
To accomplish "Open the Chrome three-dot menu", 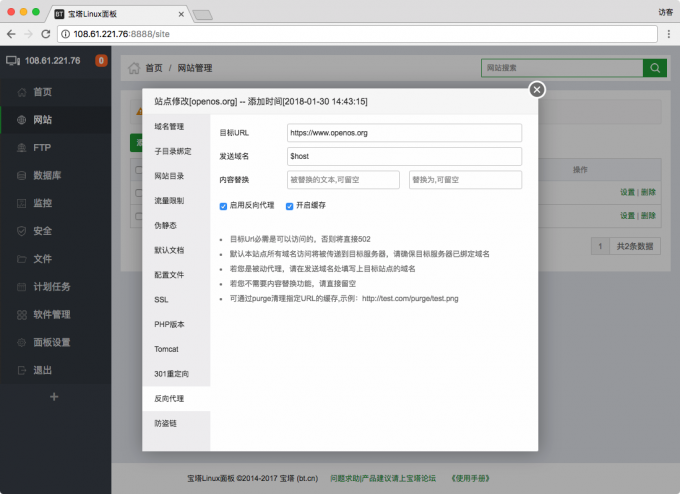I will 667,34.
